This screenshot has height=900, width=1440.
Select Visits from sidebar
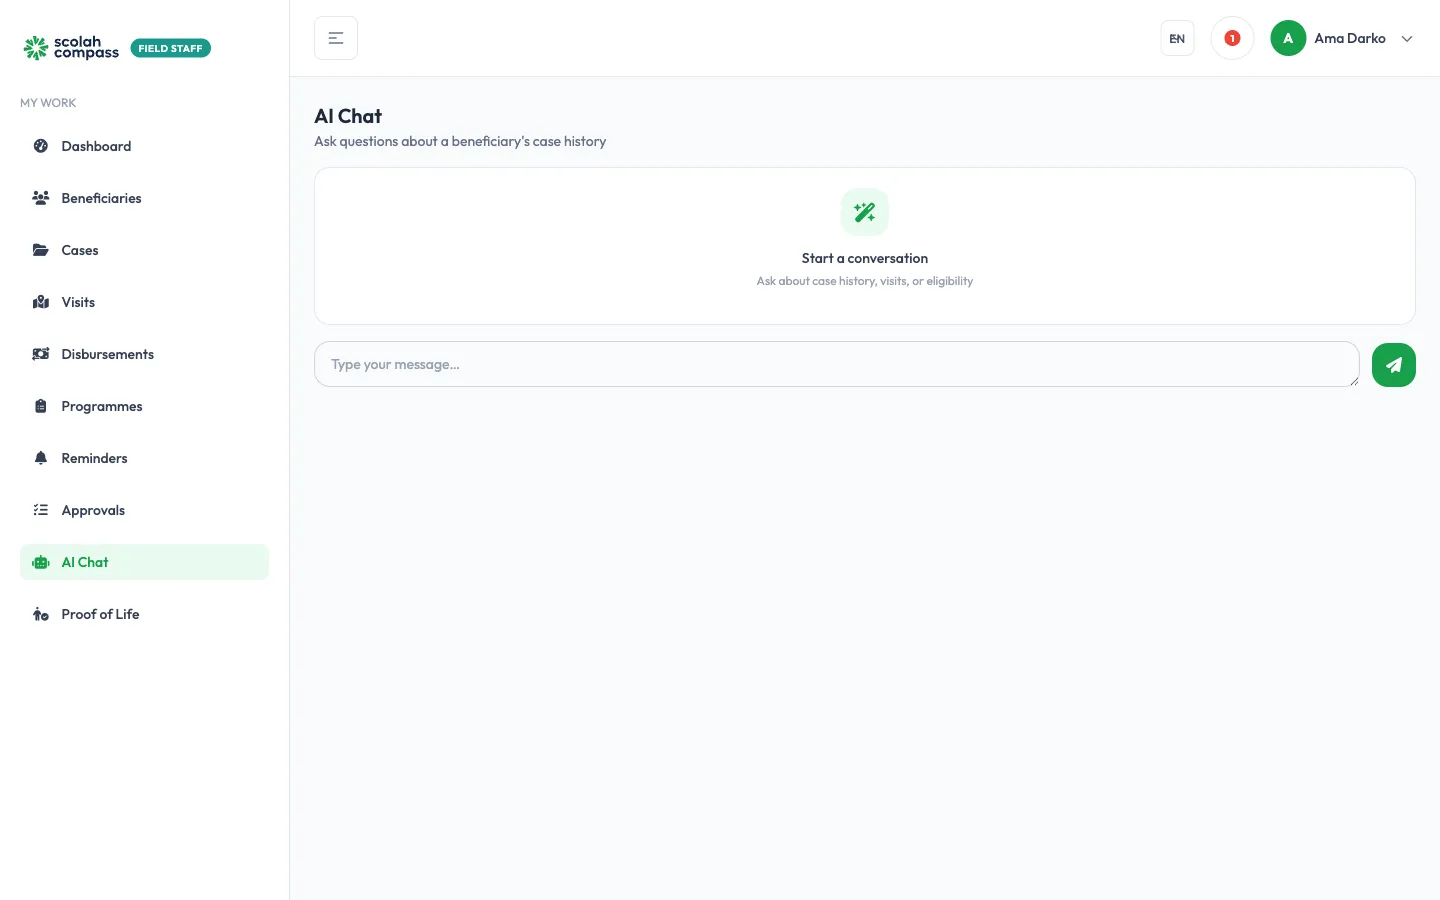click(x=144, y=302)
